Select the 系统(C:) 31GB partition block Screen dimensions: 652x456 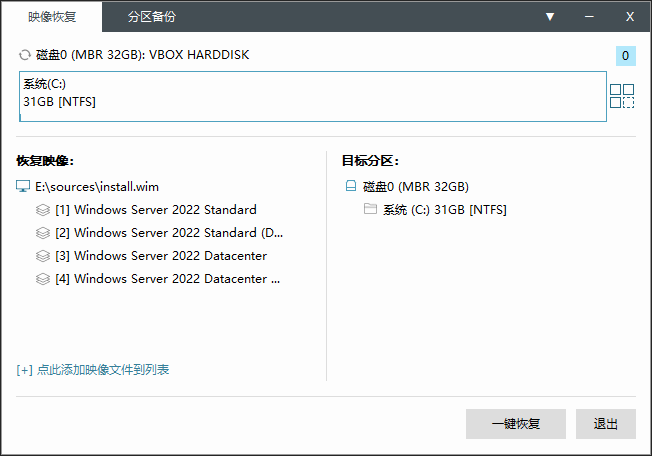tap(312, 96)
